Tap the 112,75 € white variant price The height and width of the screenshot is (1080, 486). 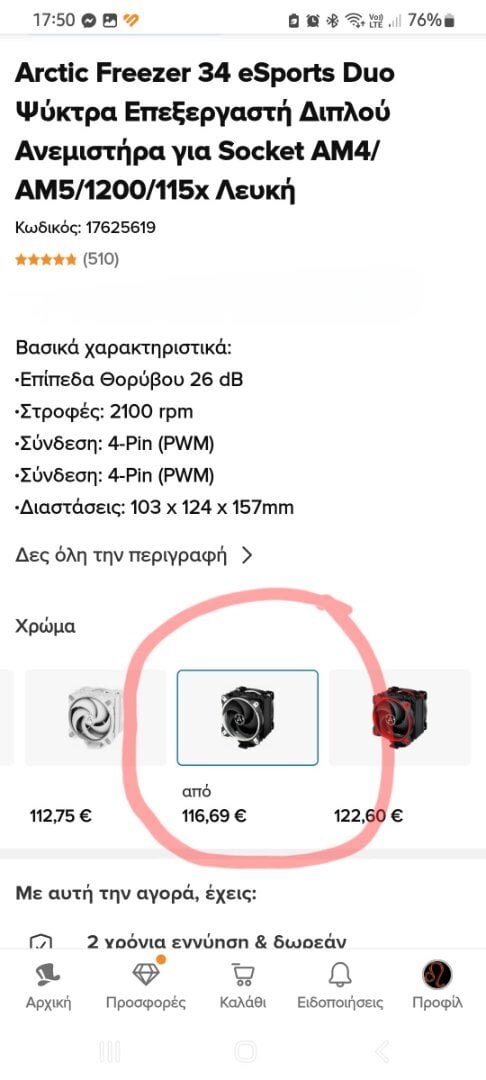61,816
